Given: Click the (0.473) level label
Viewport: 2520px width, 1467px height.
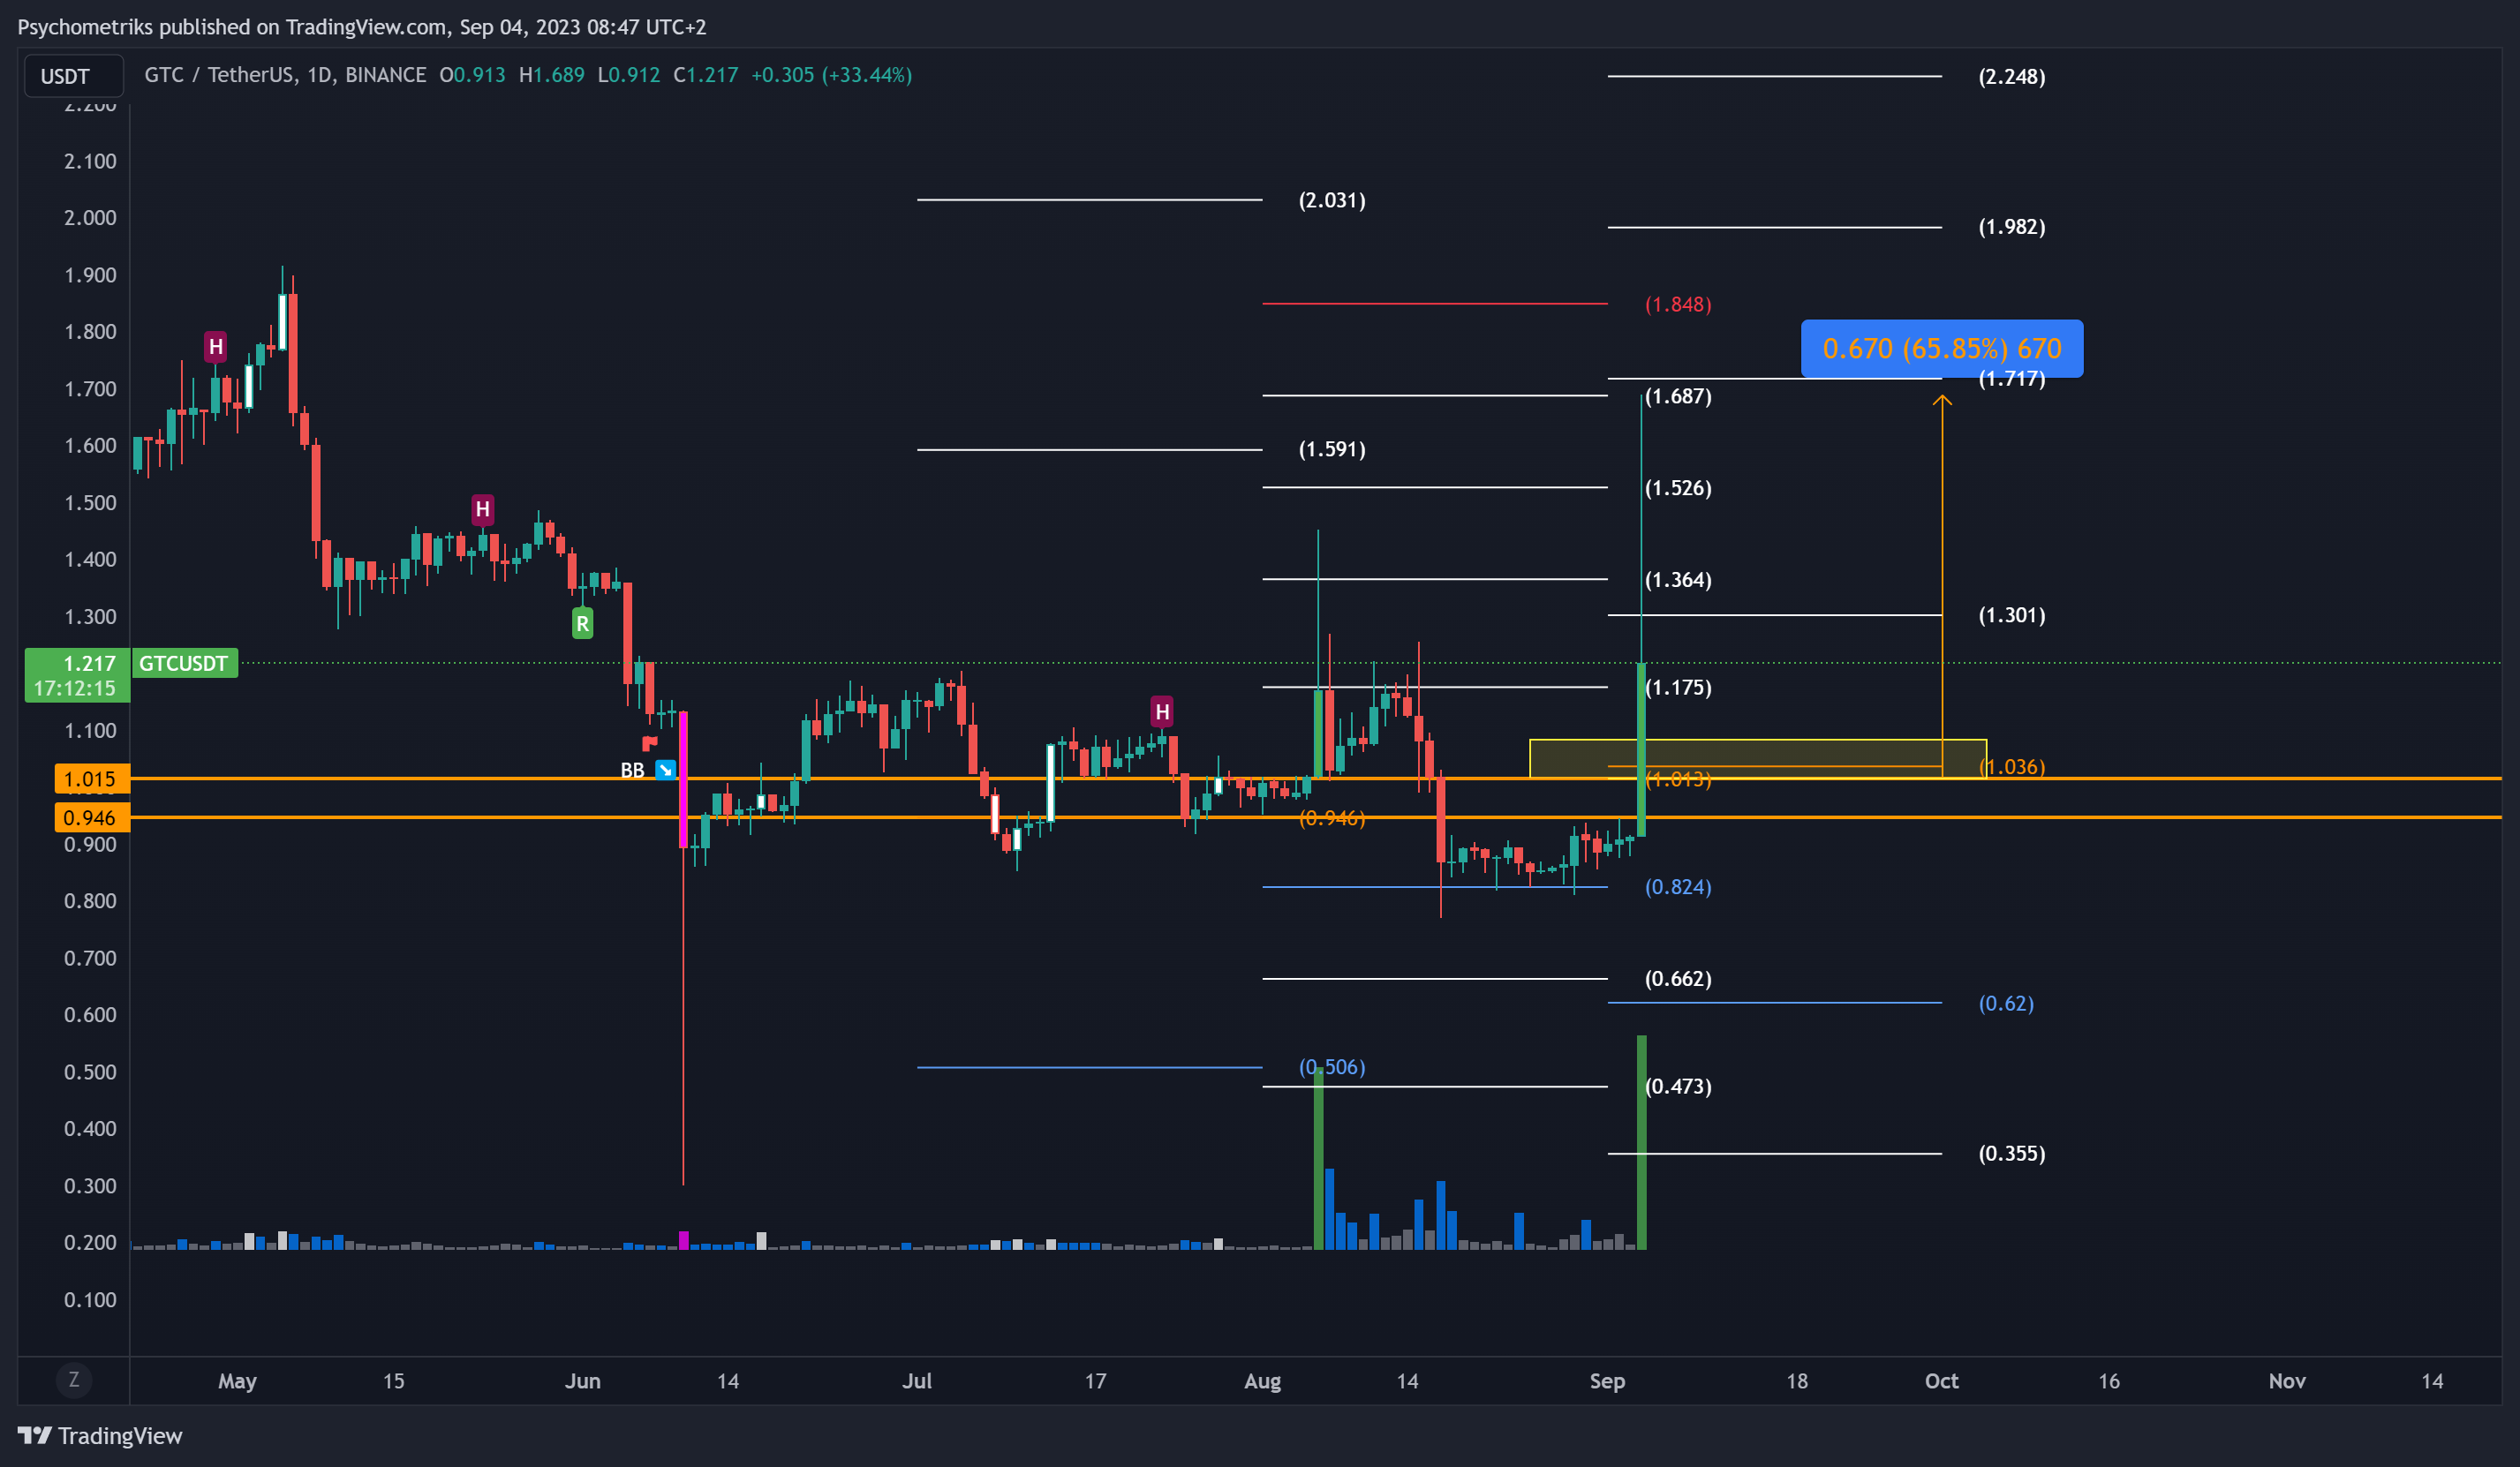Looking at the screenshot, I should point(1678,1087).
